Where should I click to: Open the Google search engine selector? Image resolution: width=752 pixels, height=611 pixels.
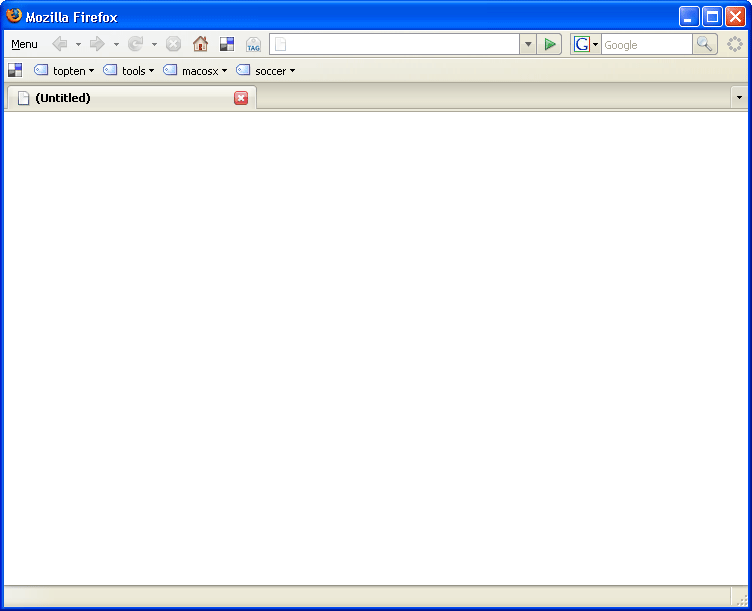click(586, 45)
